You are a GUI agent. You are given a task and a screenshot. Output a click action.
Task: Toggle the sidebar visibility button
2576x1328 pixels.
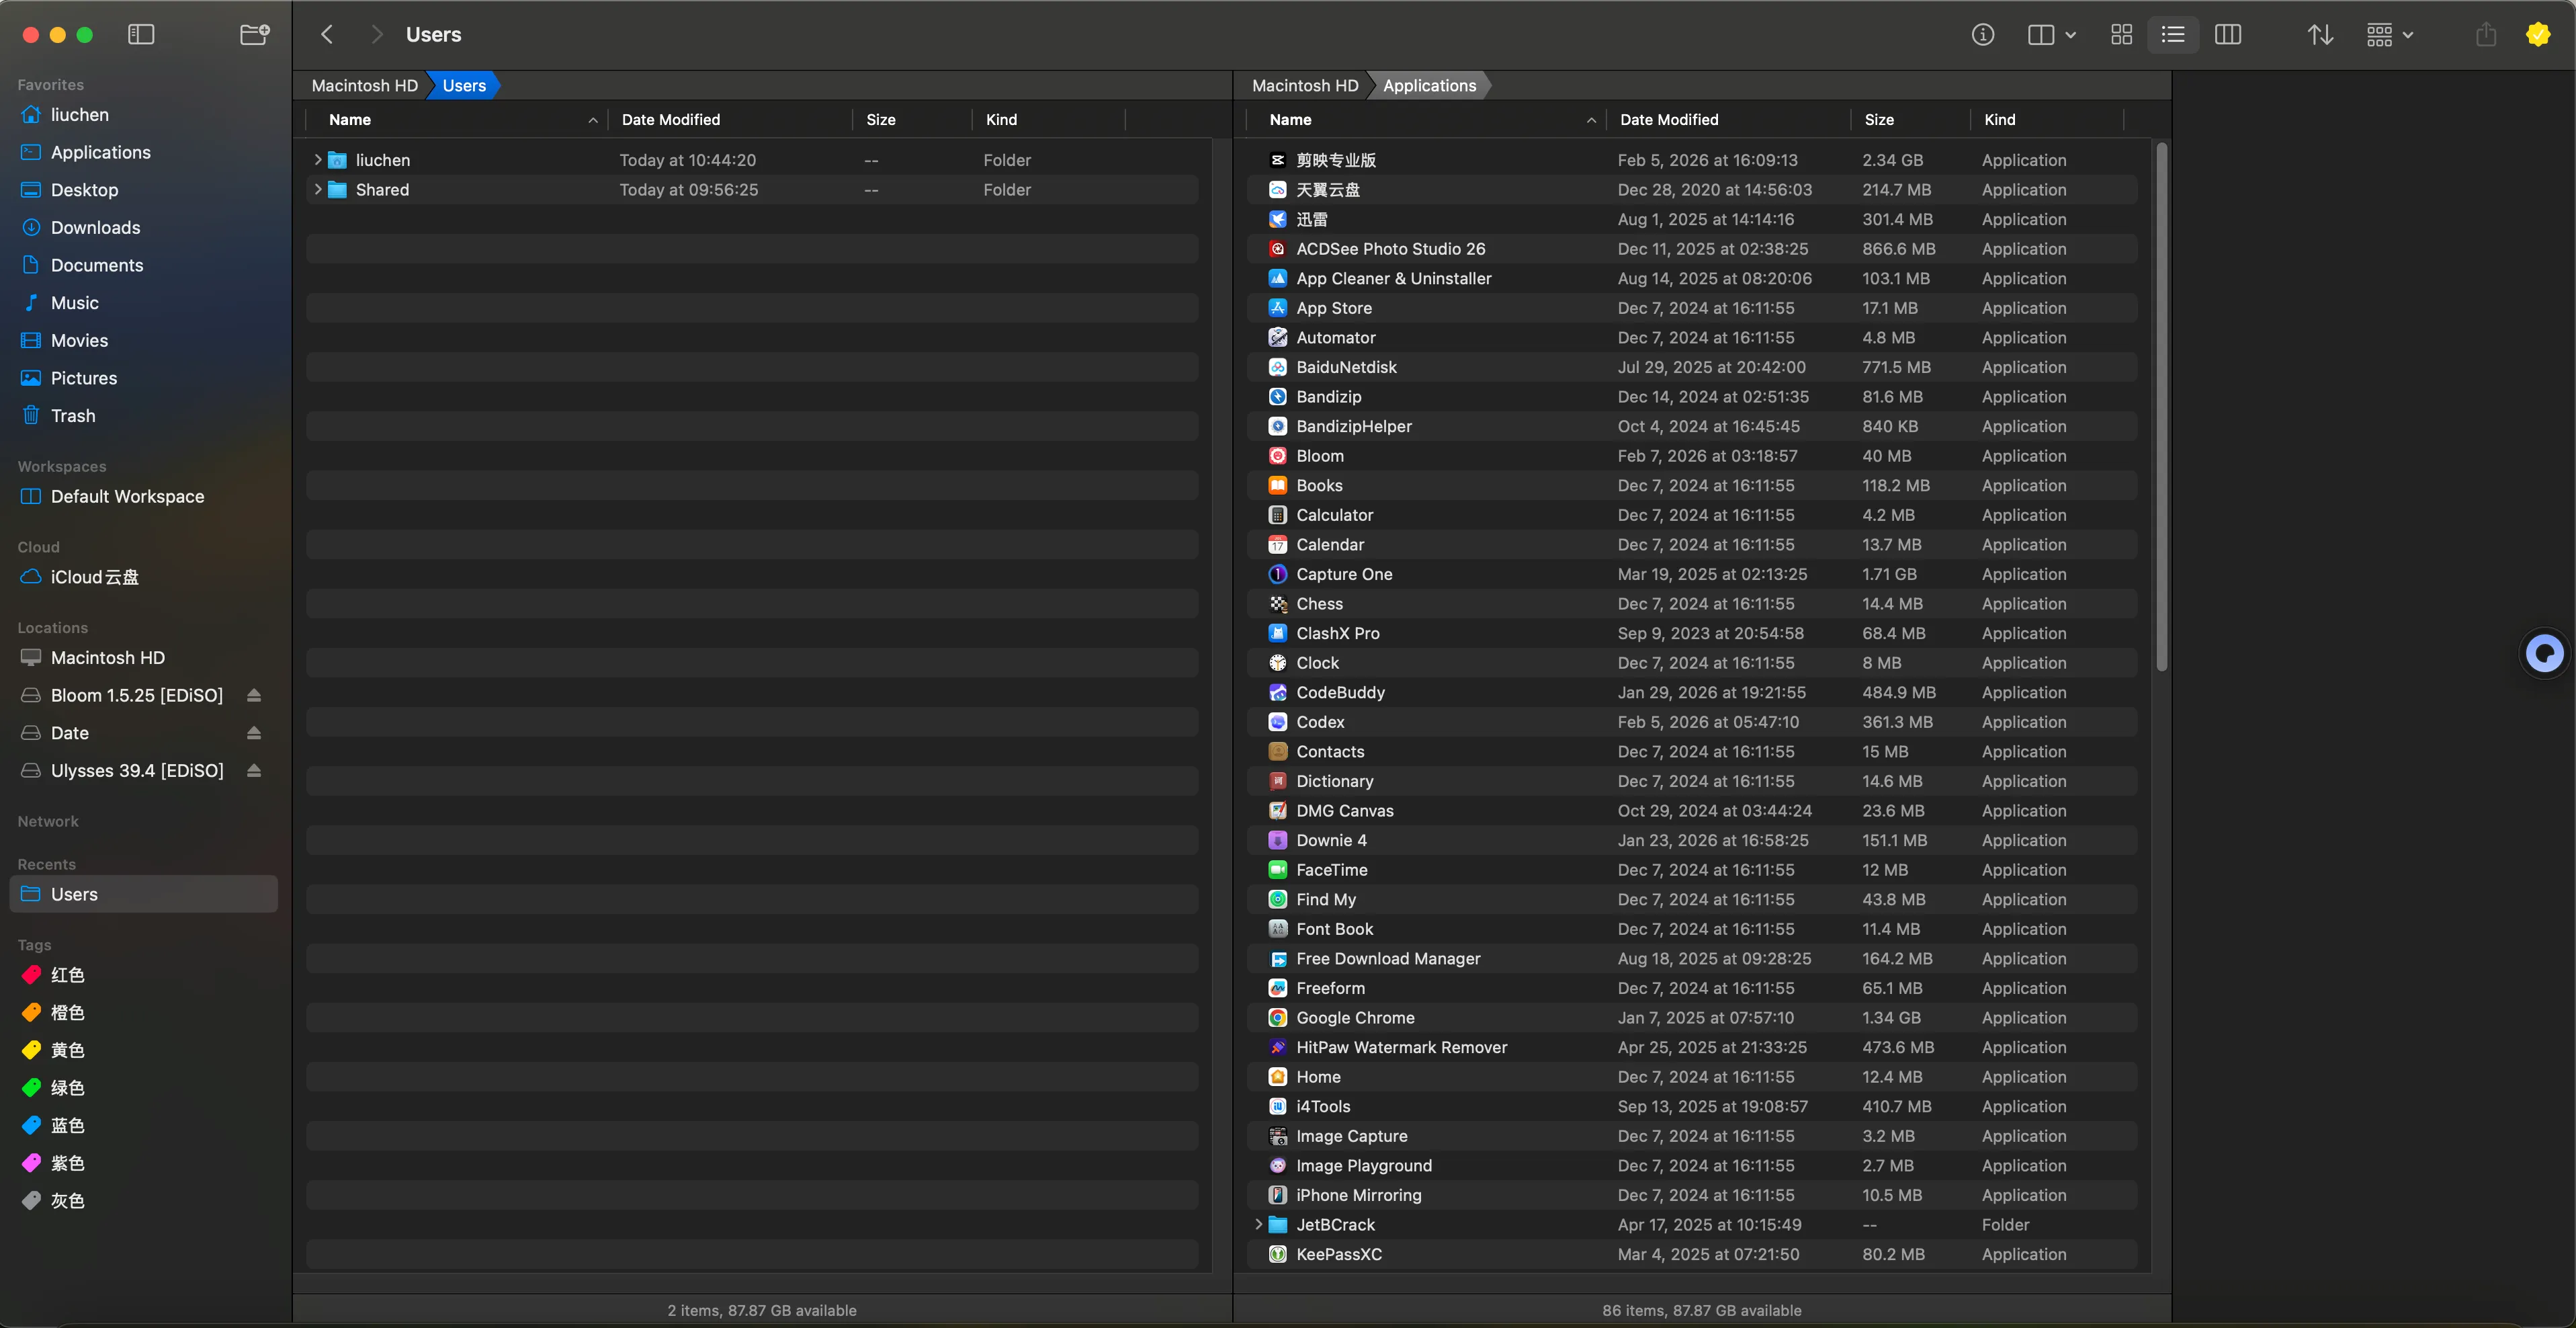(x=141, y=35)
